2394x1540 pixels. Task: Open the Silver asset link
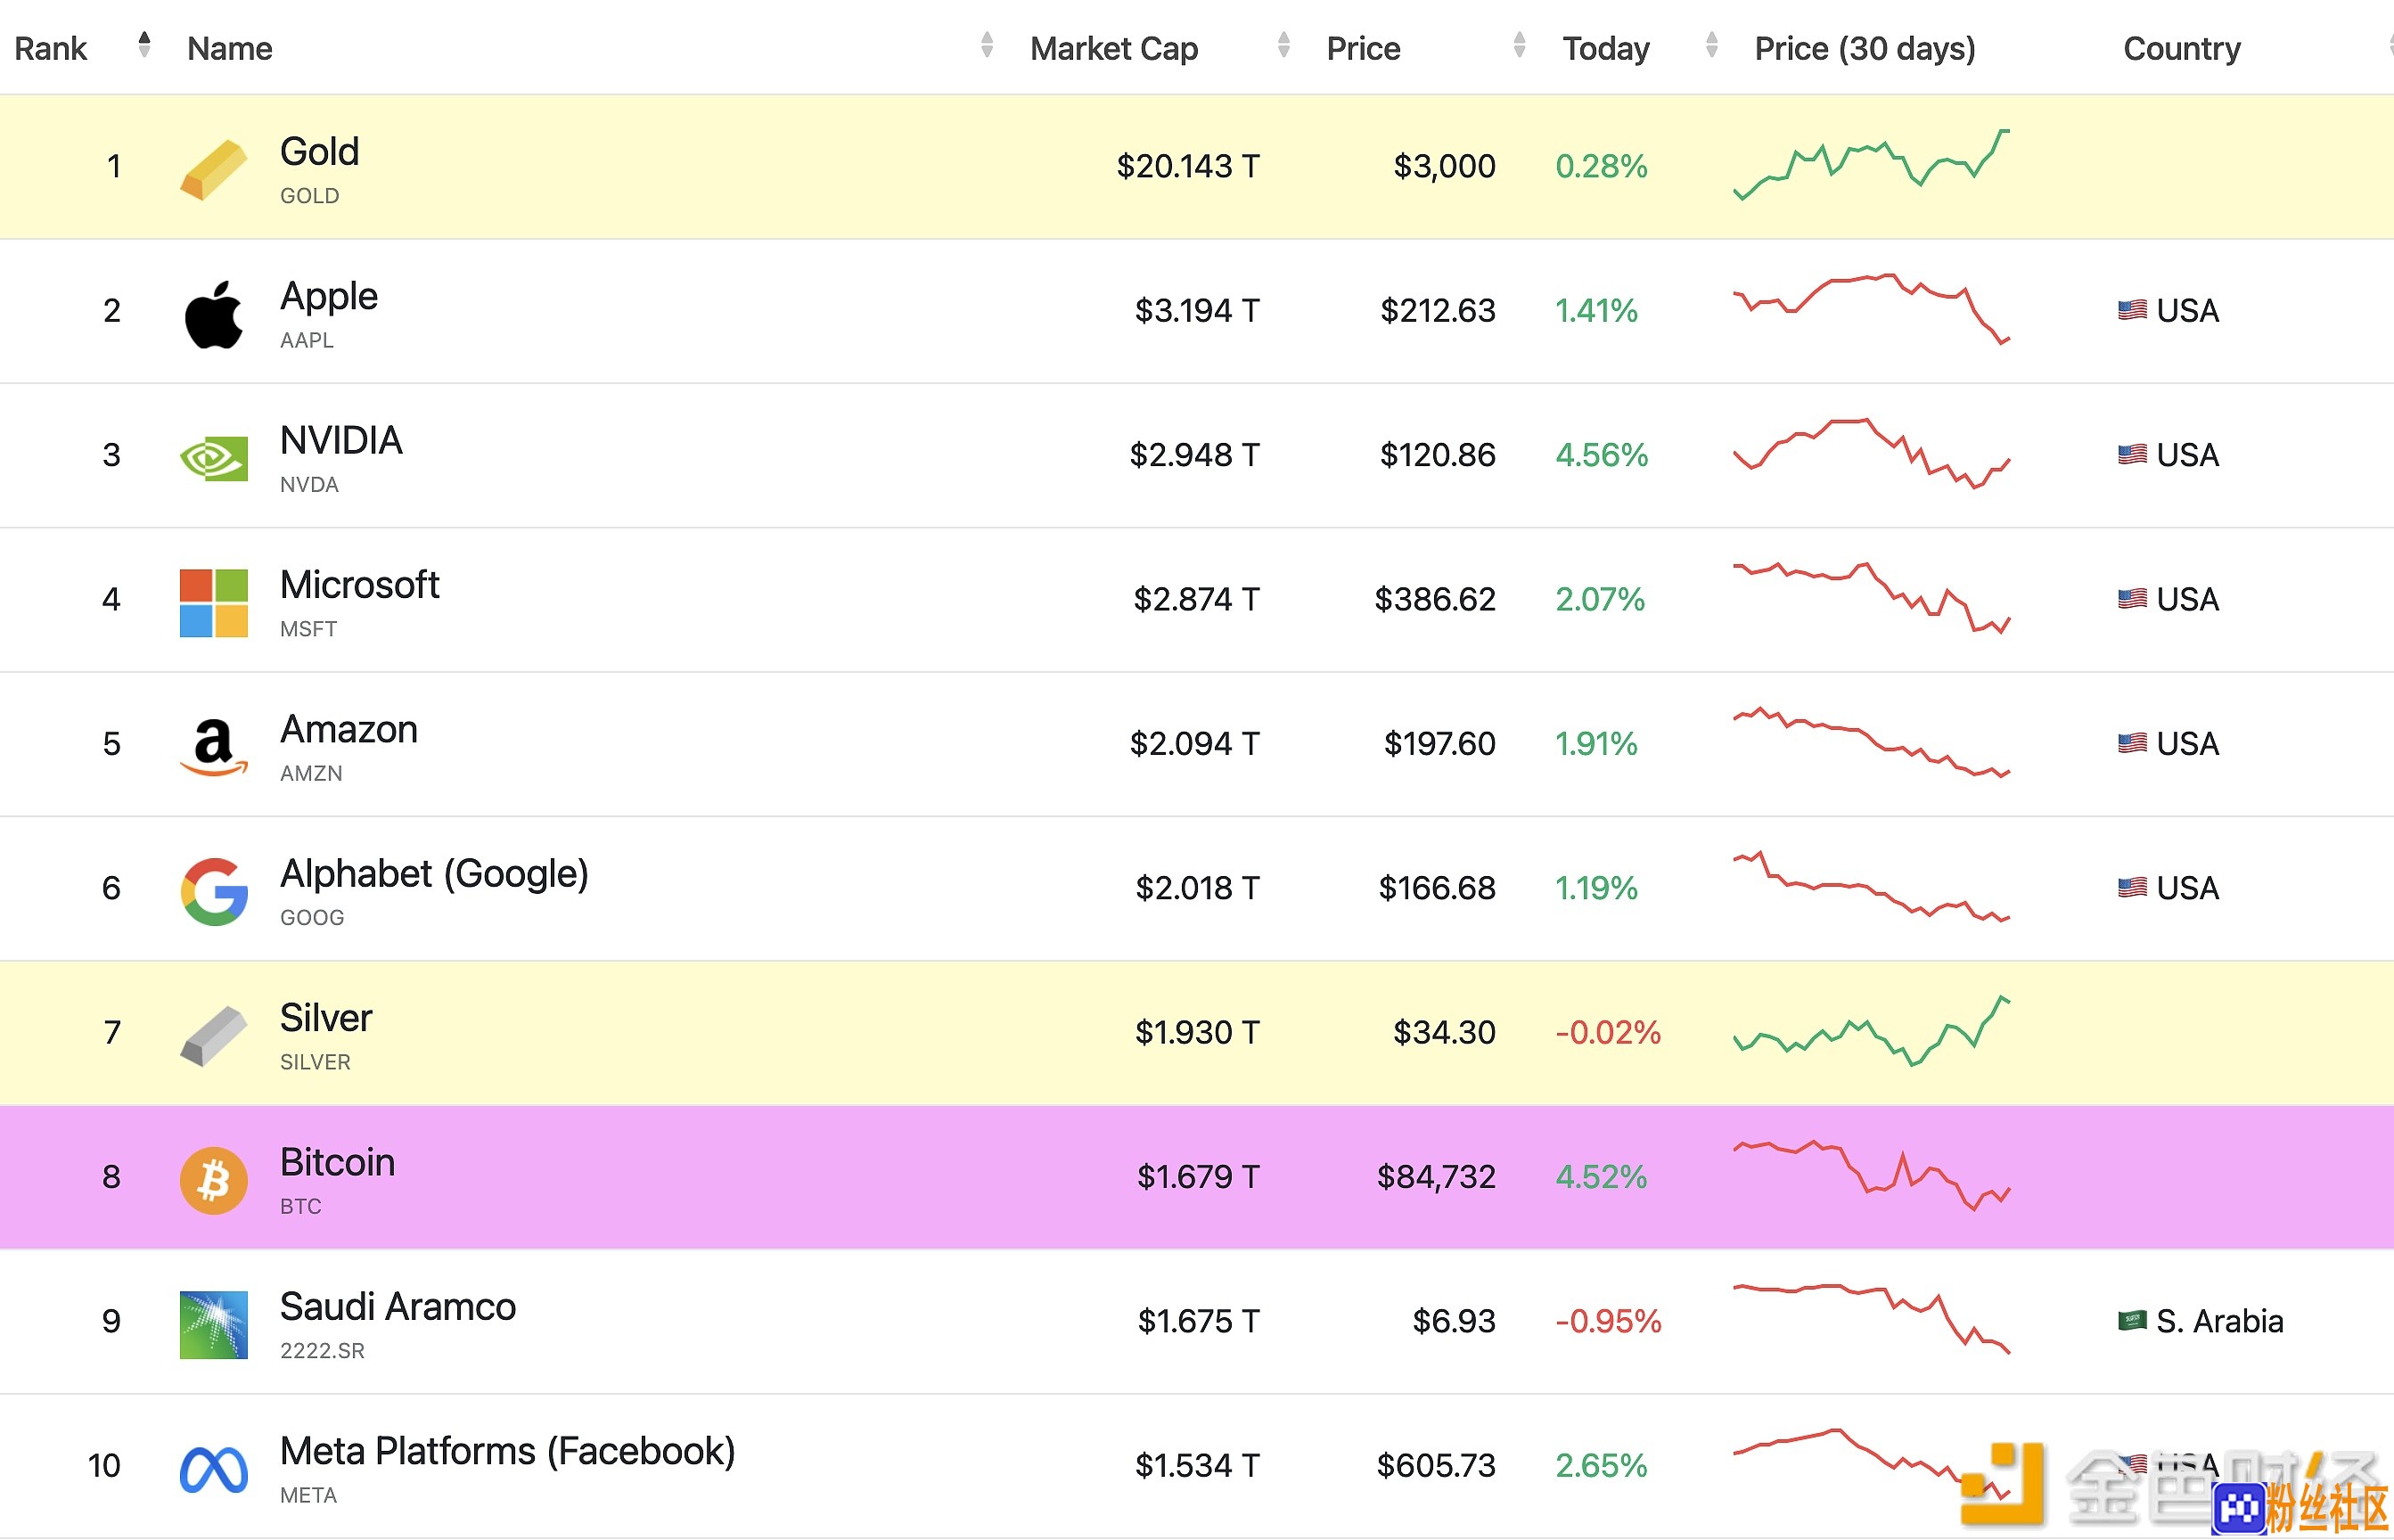tap(325, 1018)
